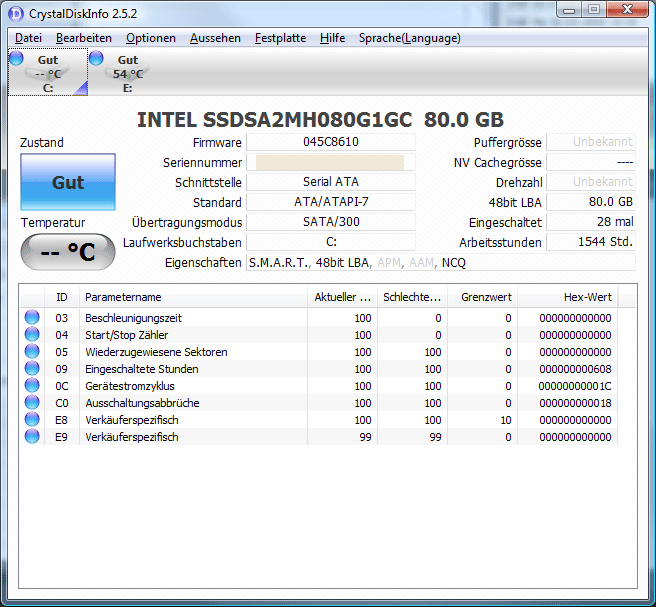The width and height of the screenshot is (656, 607).
Task: Click status orb for Start/Stop Zähler row
Action: [32, 334]
